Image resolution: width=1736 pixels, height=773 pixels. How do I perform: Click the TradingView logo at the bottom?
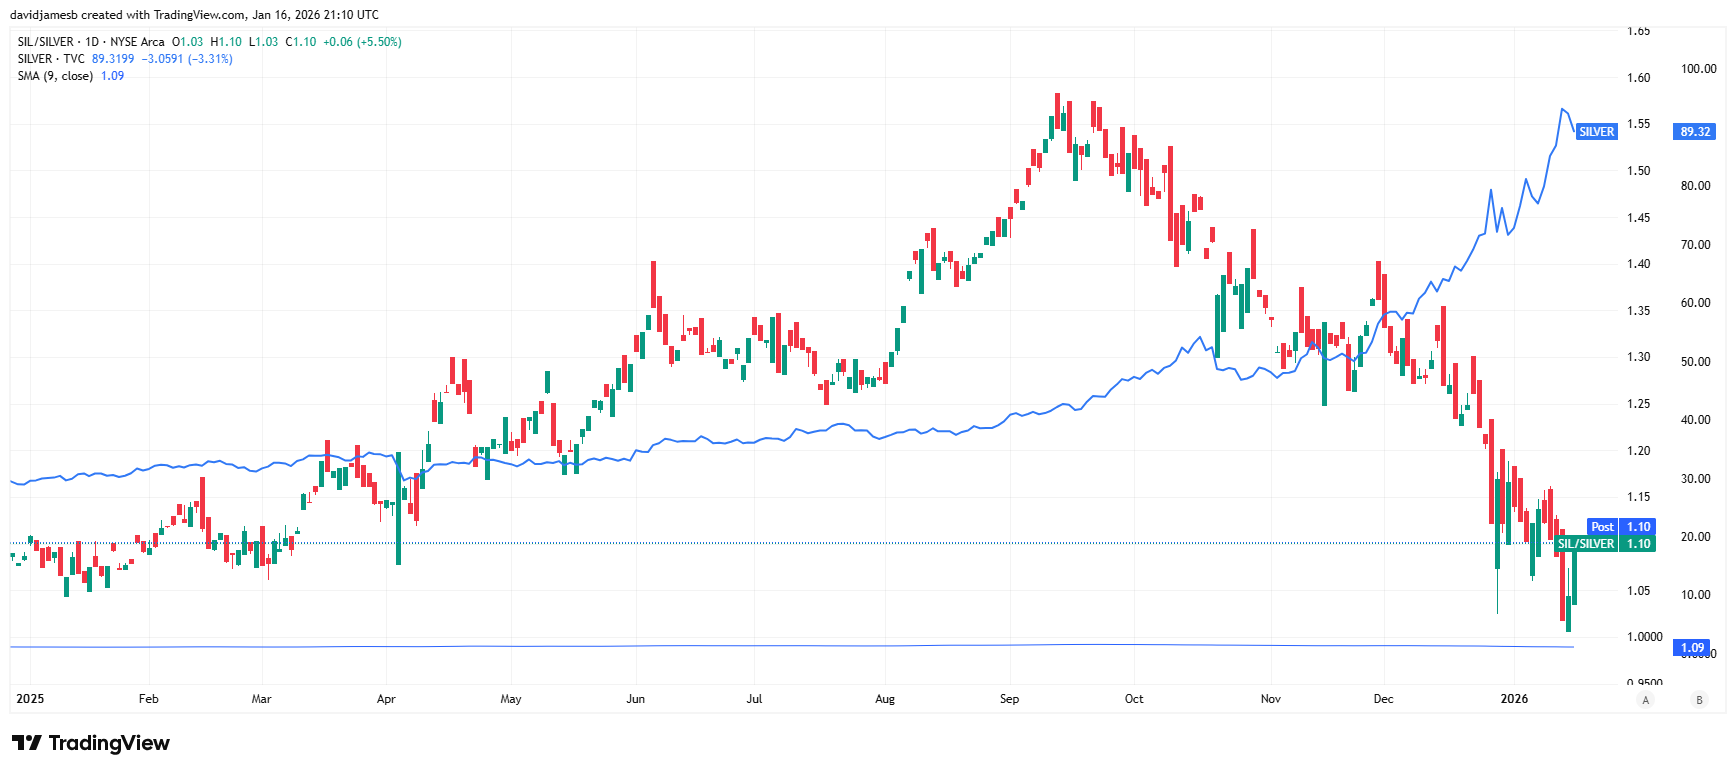91,743
